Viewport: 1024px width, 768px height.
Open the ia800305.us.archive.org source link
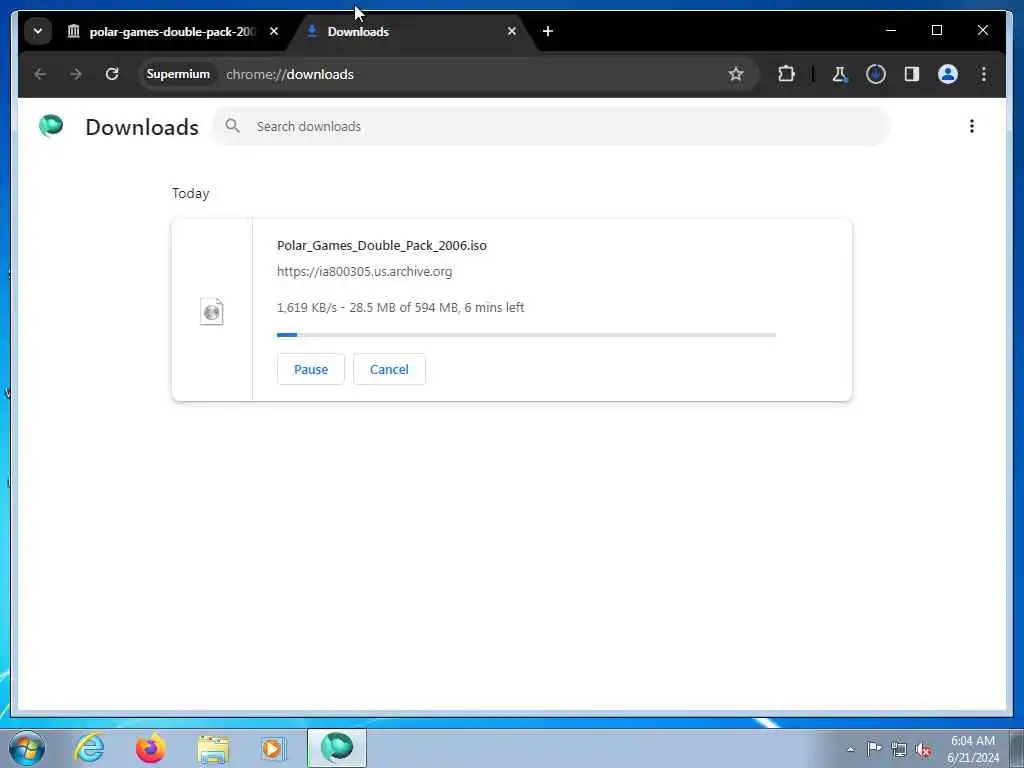tap(364, 272)
